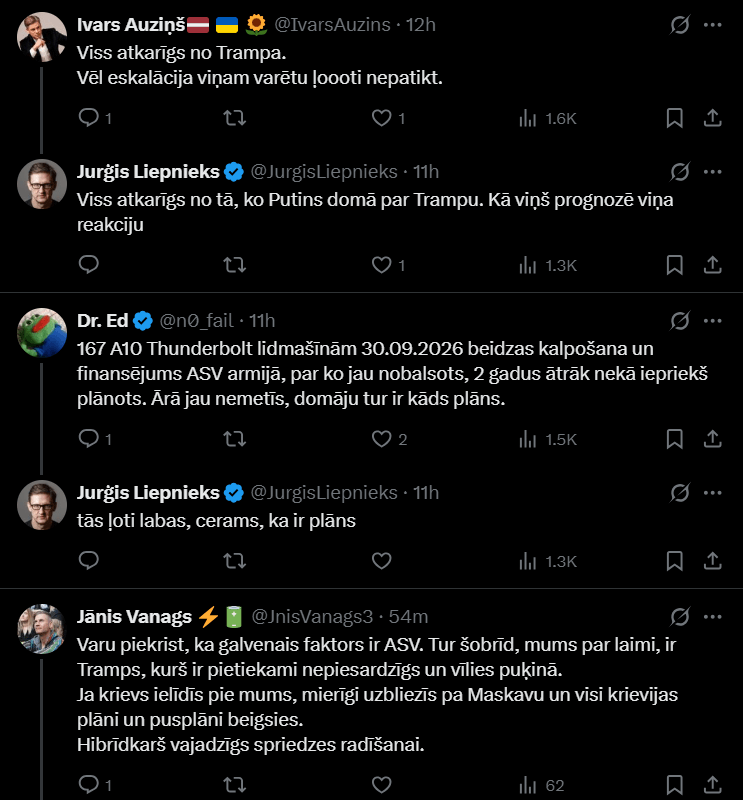Bookmark Jurģis Liepnieks's "tās ļoti labas" reply
The width and height of the screenshot is (743, 800).
(675, 561)
